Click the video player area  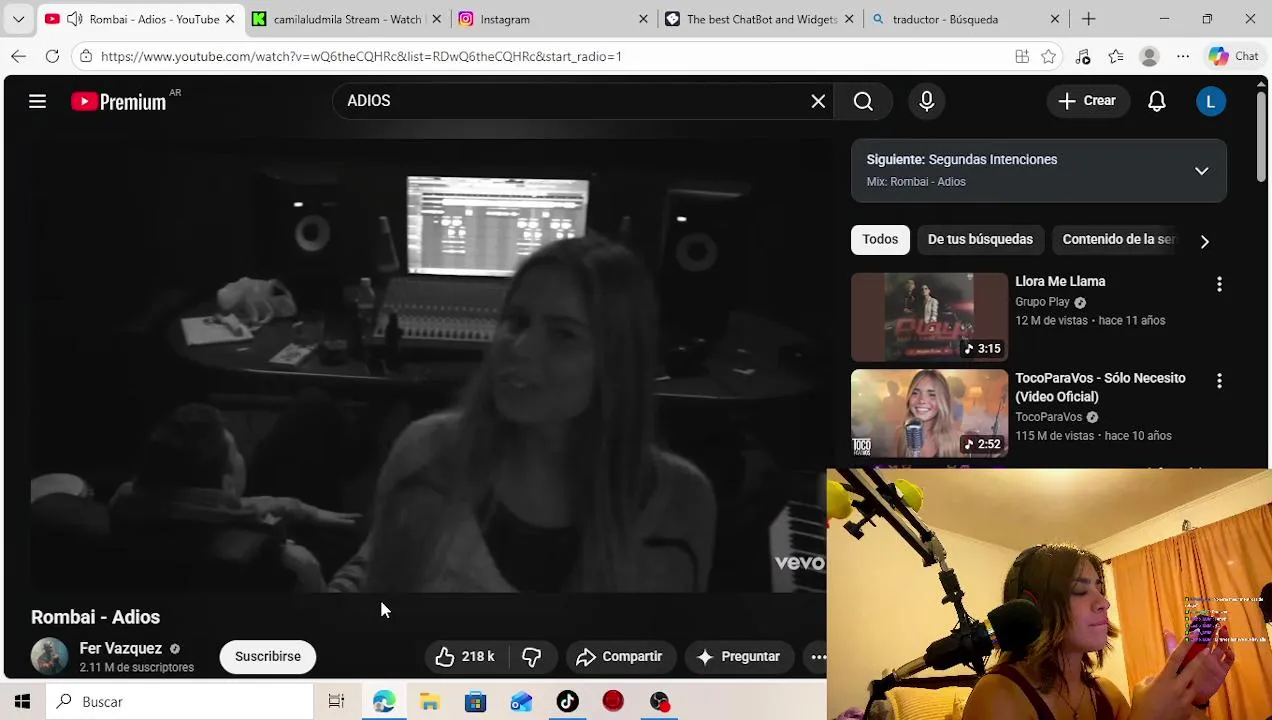(429, 365)
